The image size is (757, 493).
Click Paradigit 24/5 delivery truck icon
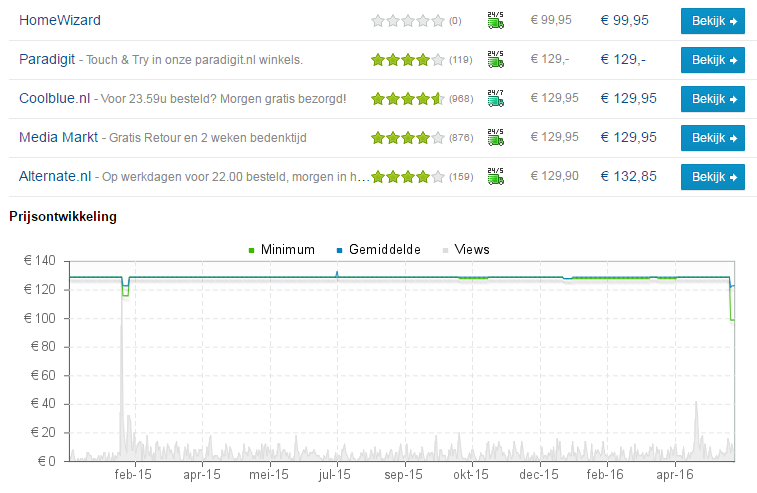pos(495,59)
